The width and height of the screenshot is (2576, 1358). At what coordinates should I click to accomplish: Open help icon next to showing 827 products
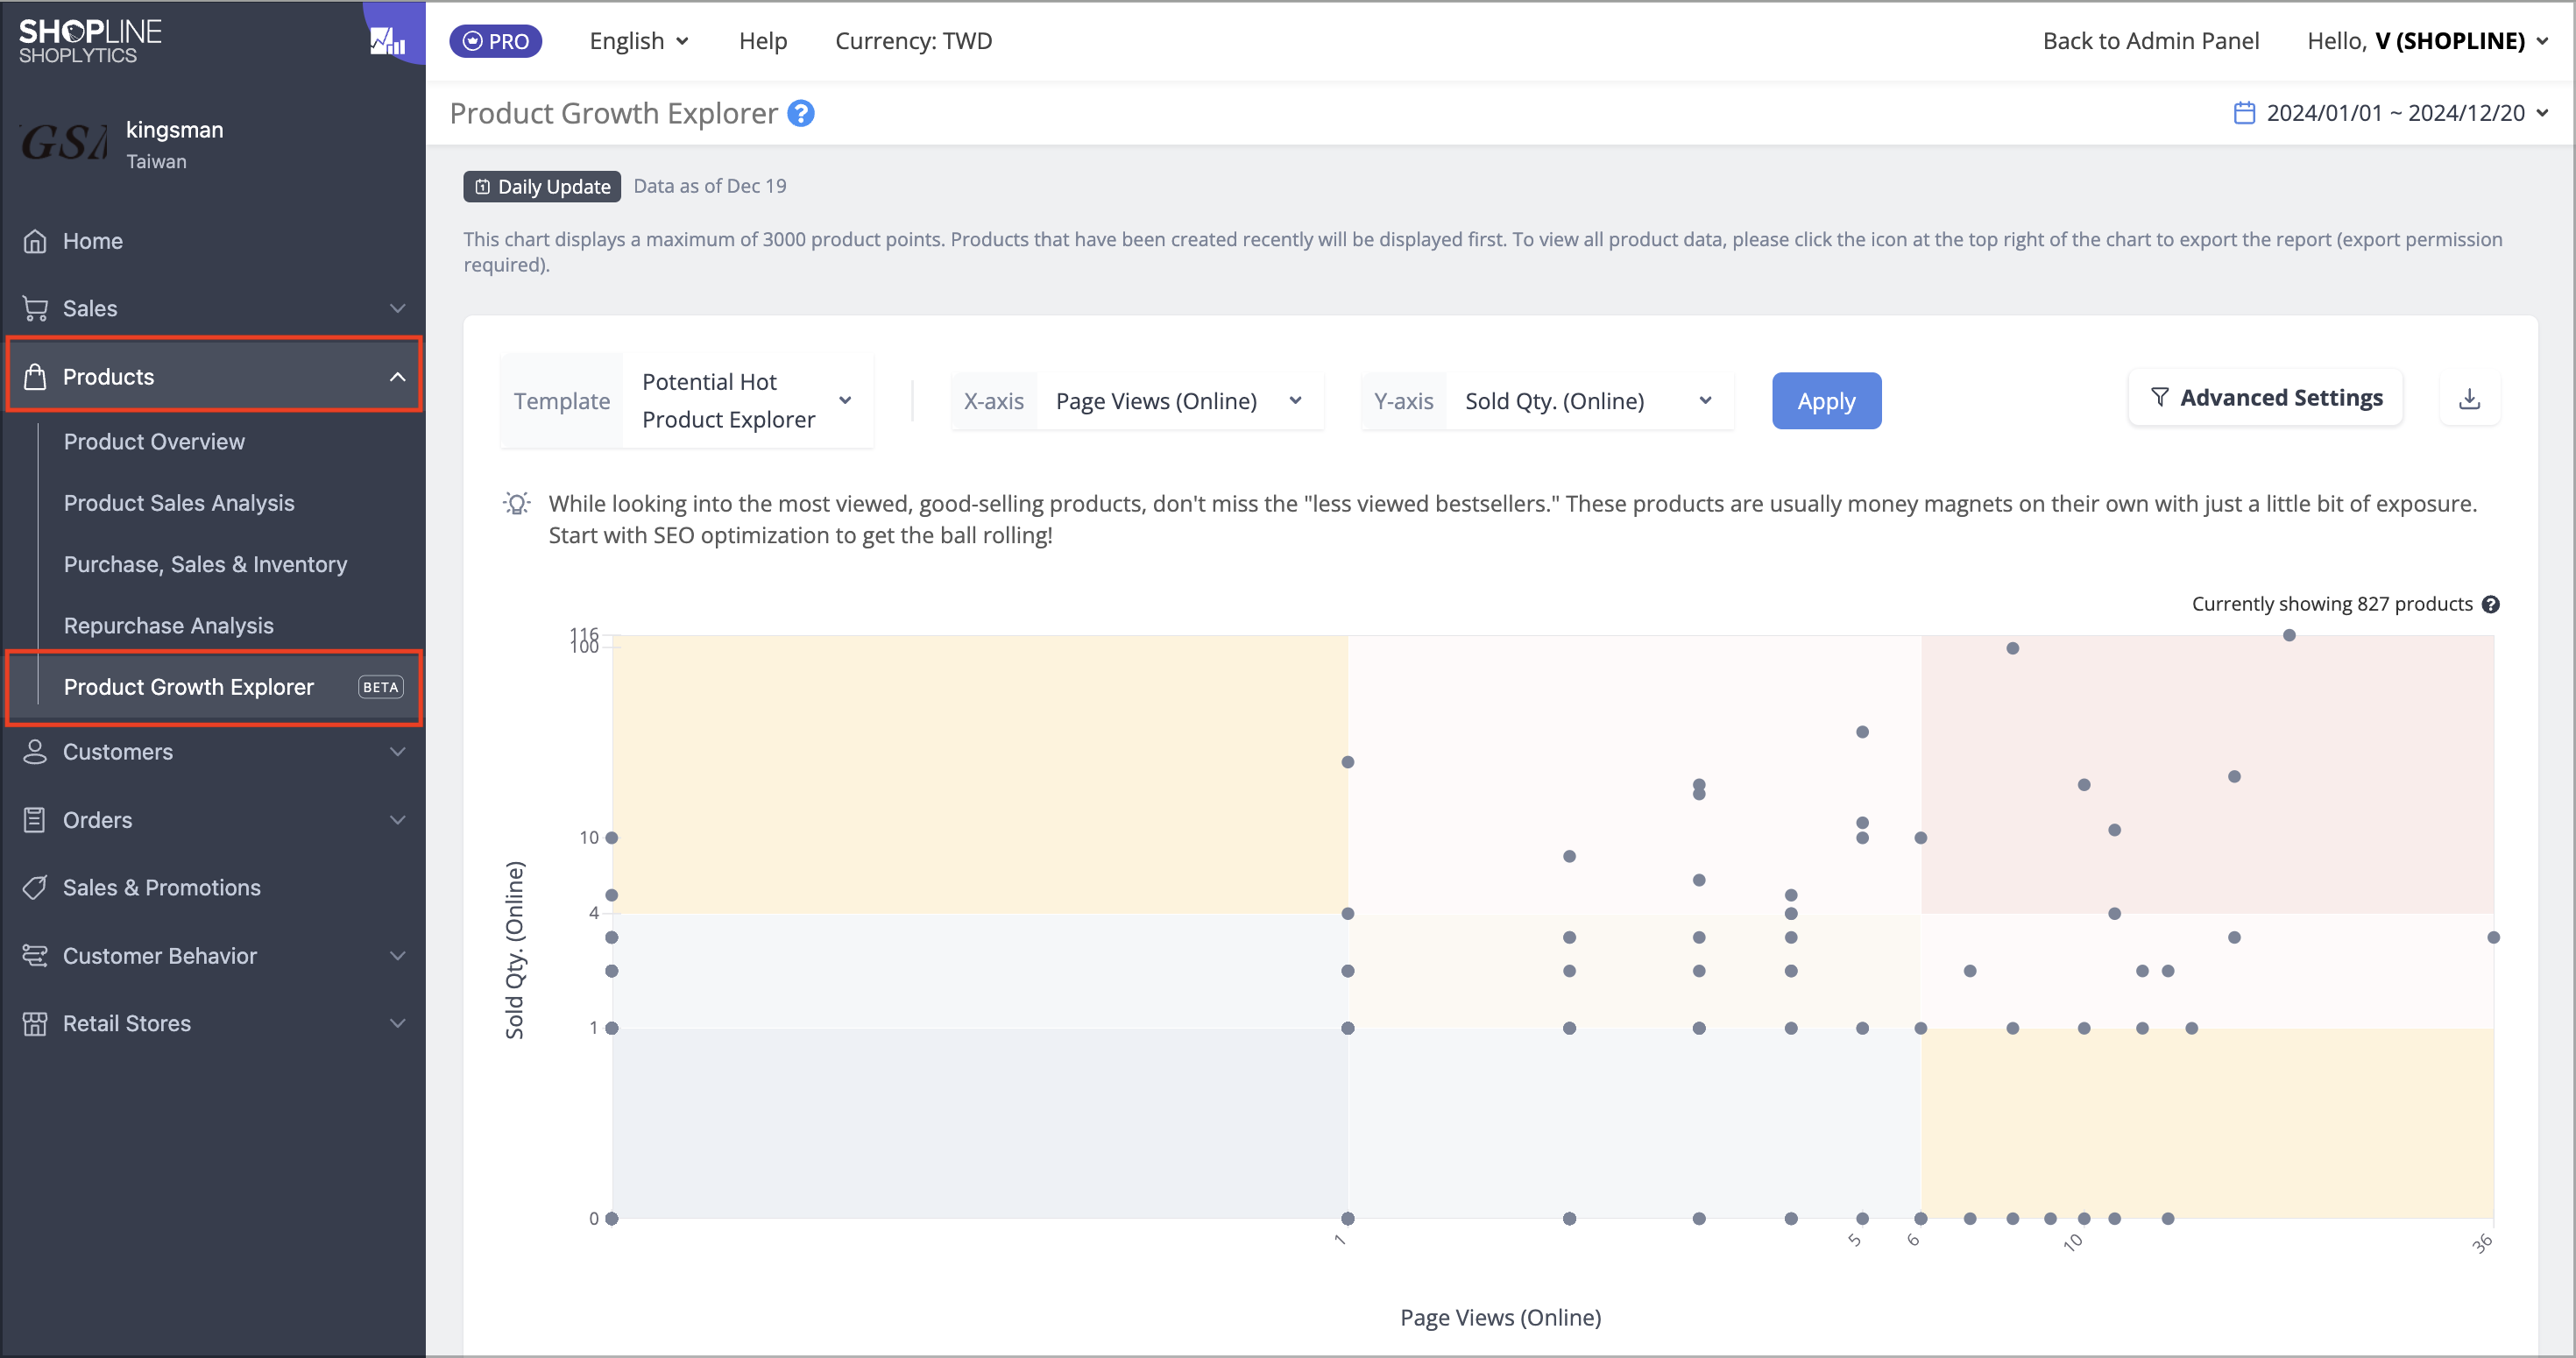[x=2491, y=604]
